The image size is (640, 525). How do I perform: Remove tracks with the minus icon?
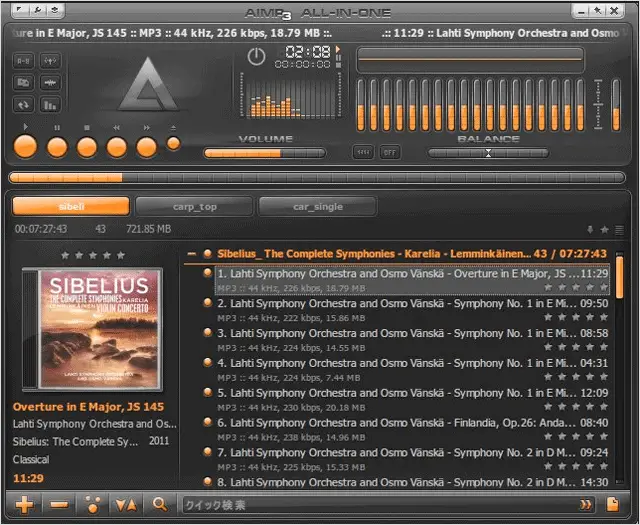[x=59, y=505]
